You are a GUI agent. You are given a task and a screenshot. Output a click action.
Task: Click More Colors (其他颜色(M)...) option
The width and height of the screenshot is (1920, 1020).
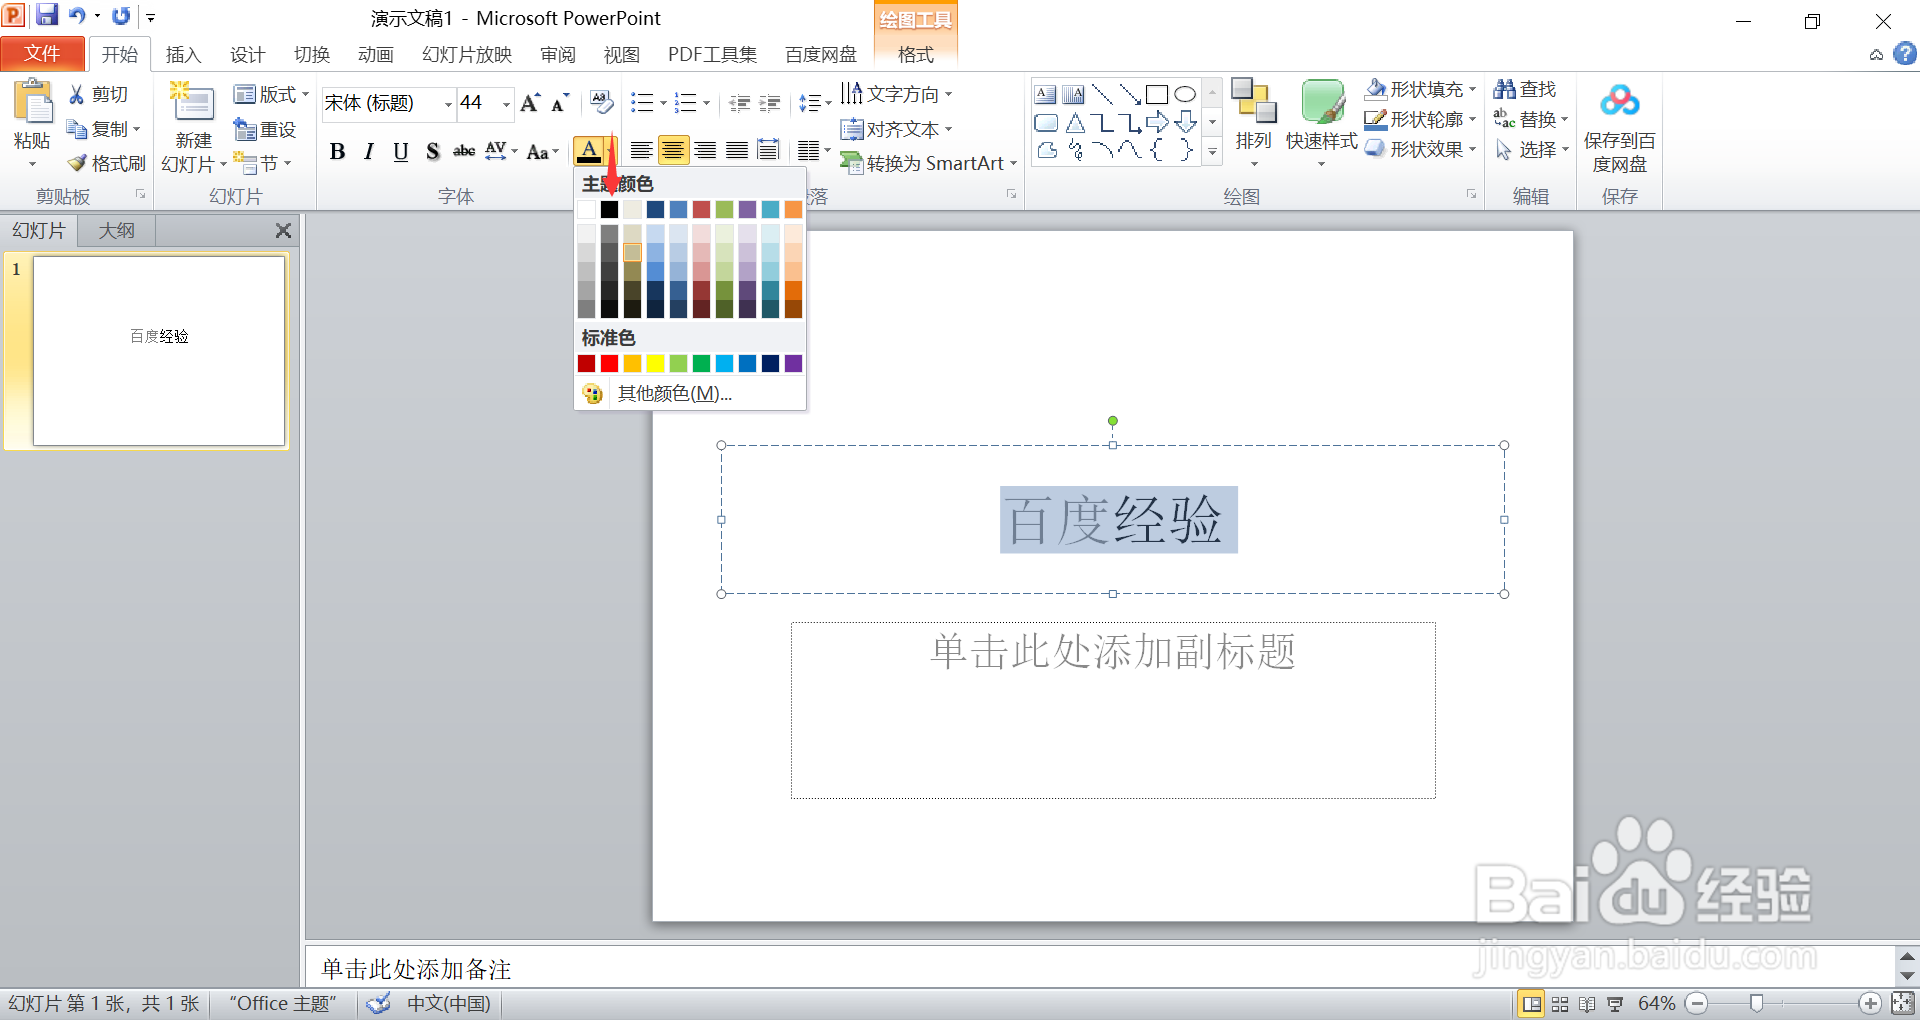click(x=690, y=394)
